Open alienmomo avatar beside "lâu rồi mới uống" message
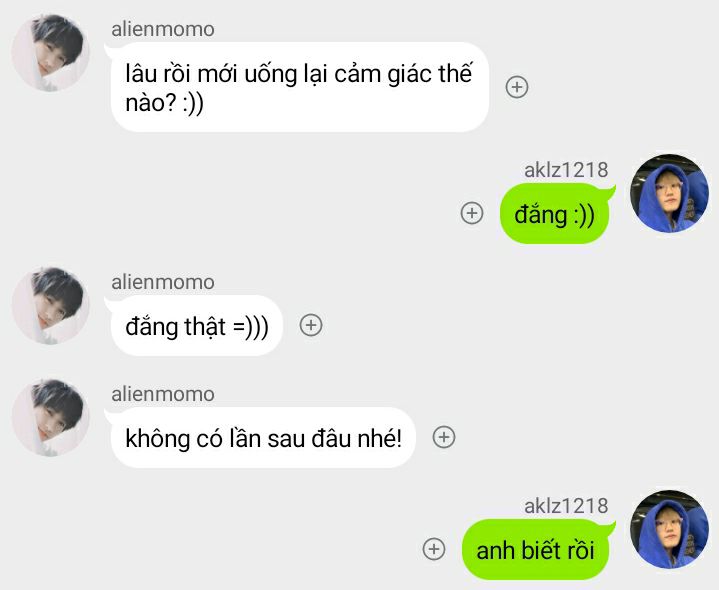The width and height of the screenshot is (719, 590). point(50,53)
